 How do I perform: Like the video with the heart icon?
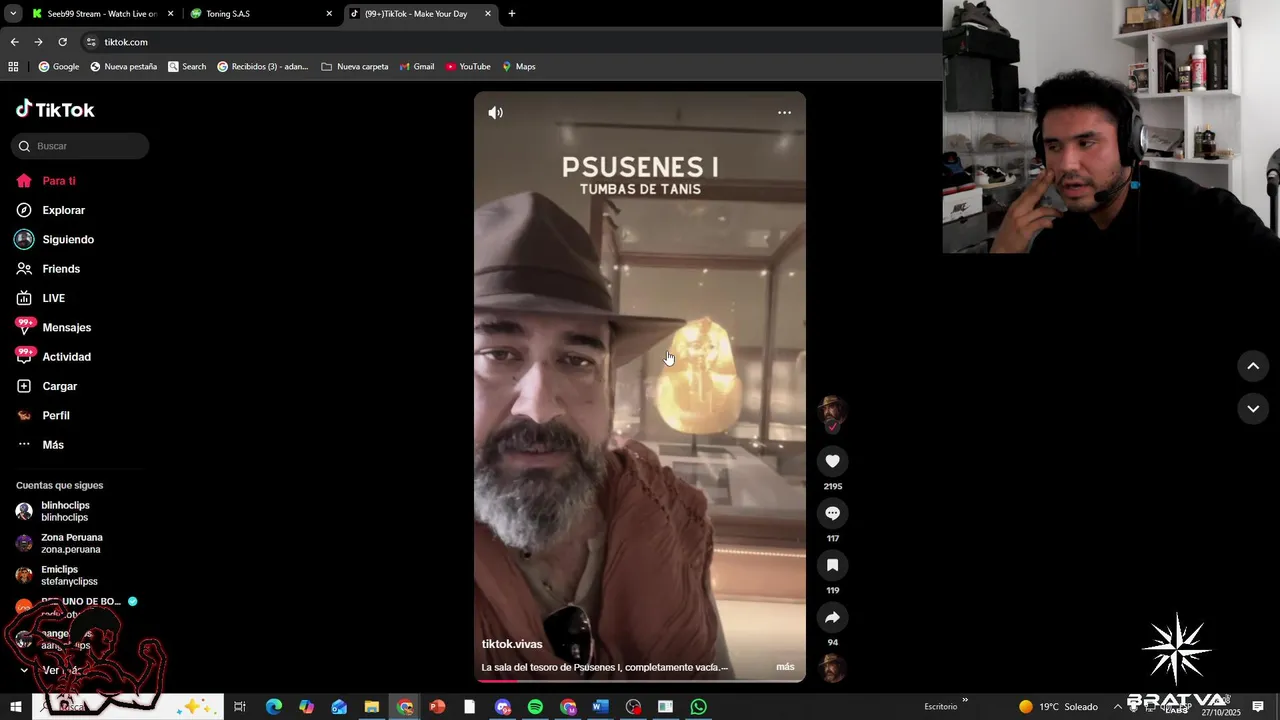pos(832,461)
